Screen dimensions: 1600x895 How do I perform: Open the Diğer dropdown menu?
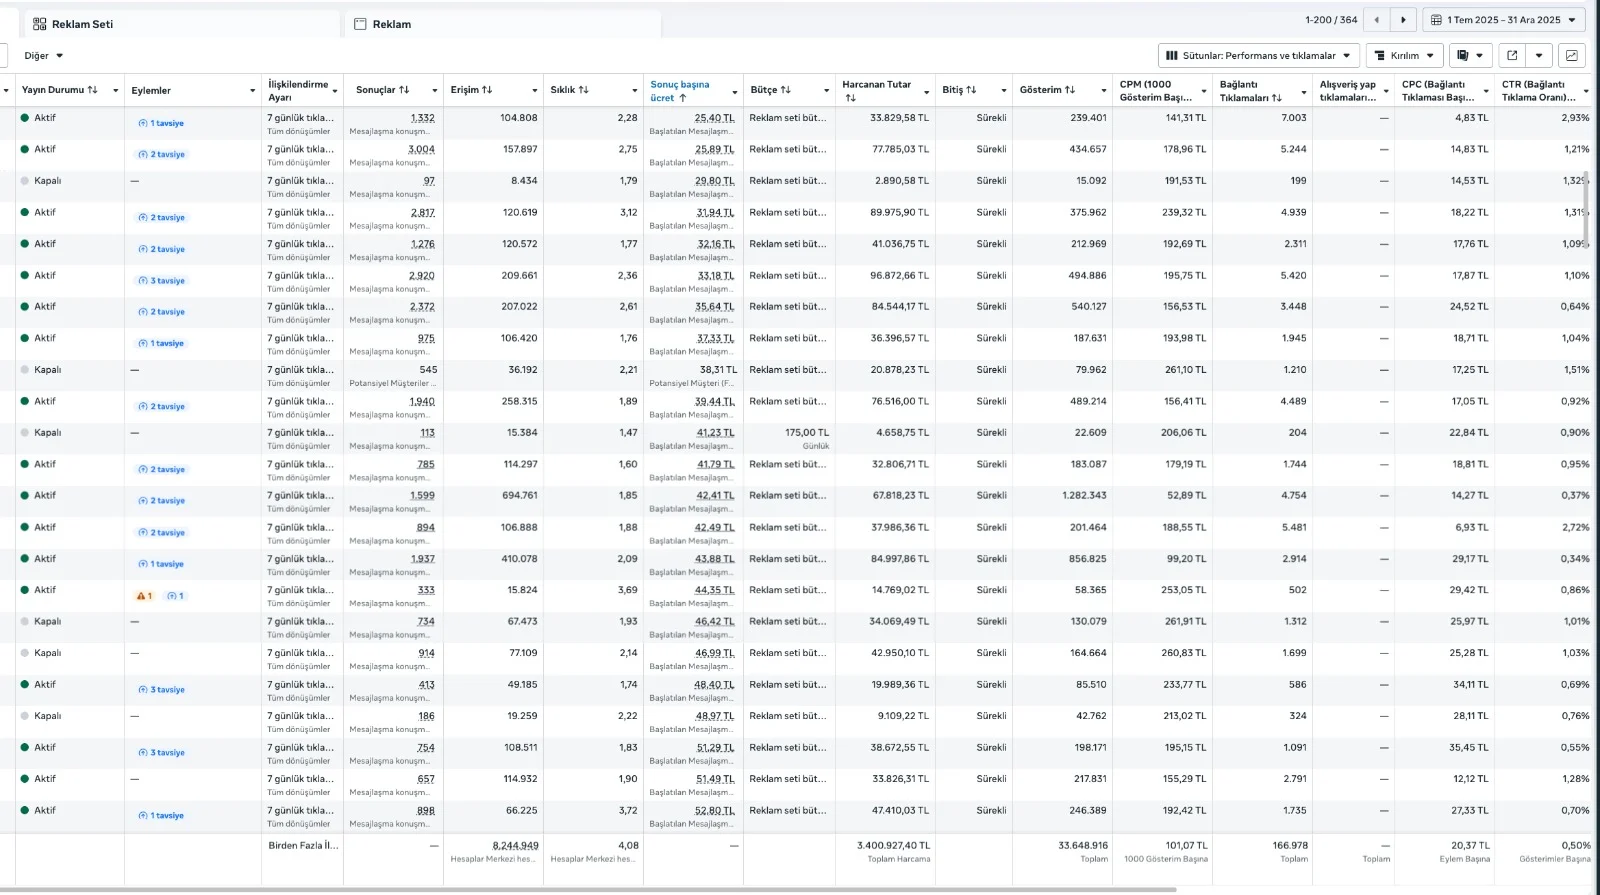click(43, 56)
